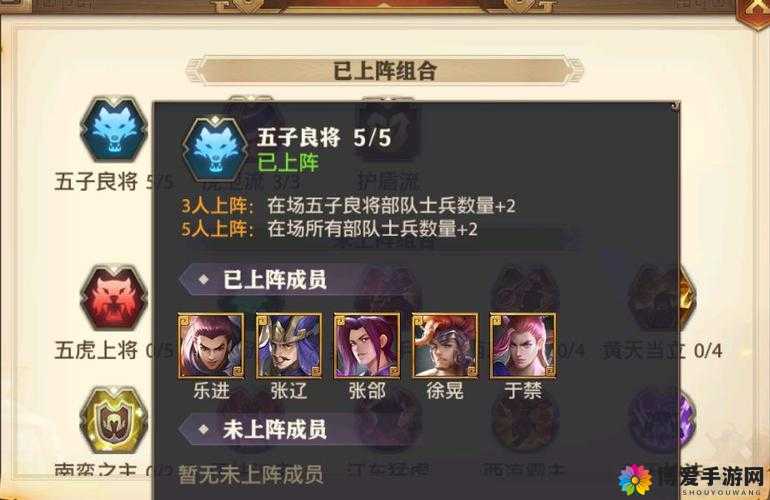View 张郃 hero portrait
The width and height of the screenshot is (770, 500).
(x=367, y=346)
